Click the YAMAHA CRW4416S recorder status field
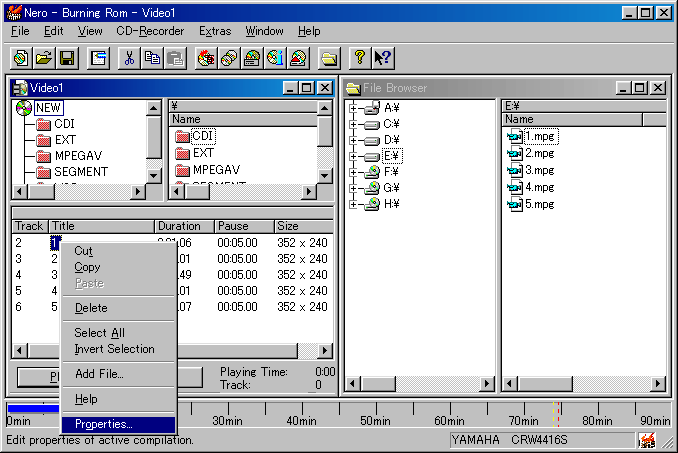This screenshot has width=678, height=453. (542, 440)
